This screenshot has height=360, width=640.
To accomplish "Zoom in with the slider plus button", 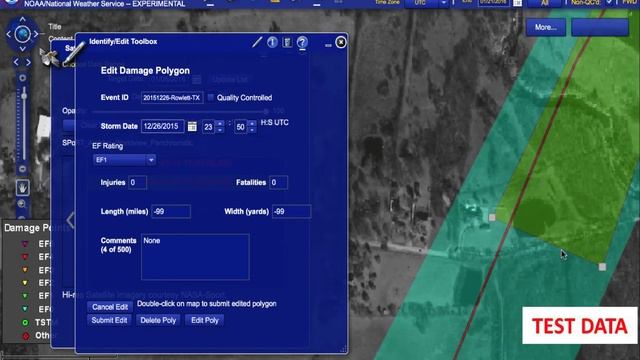I will click(22, 78).
